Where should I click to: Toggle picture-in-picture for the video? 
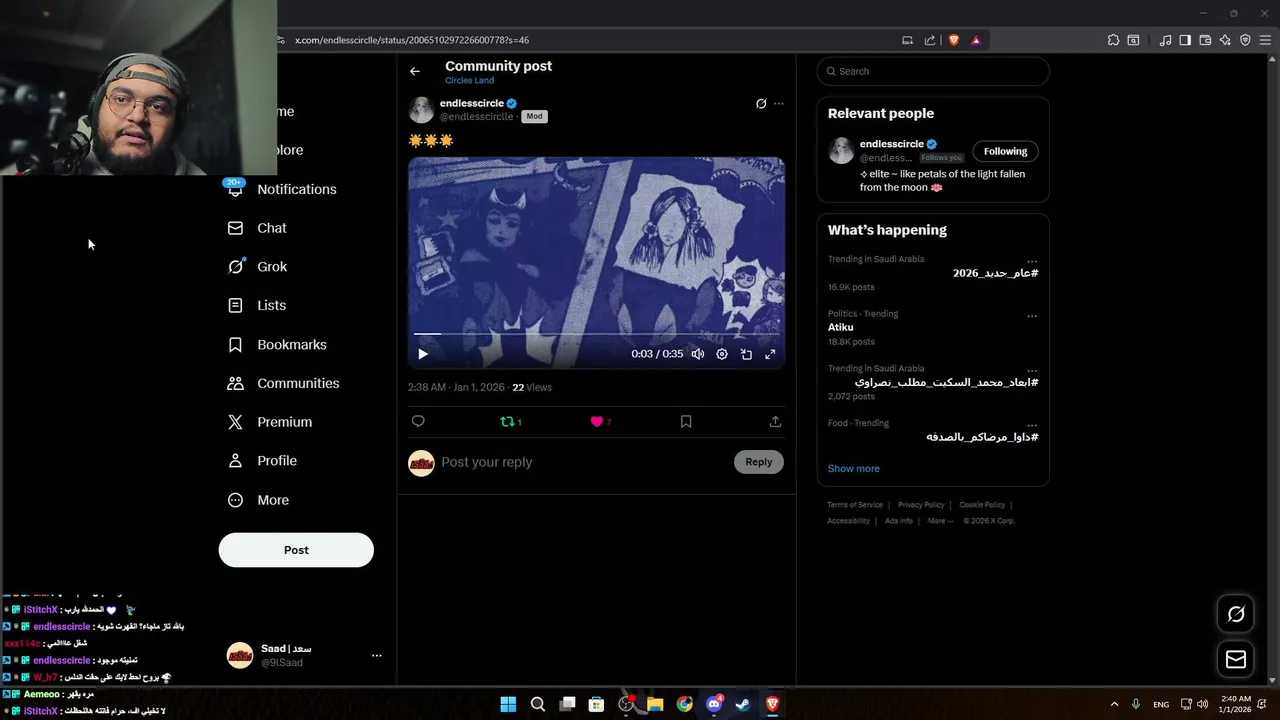(746, 354)
